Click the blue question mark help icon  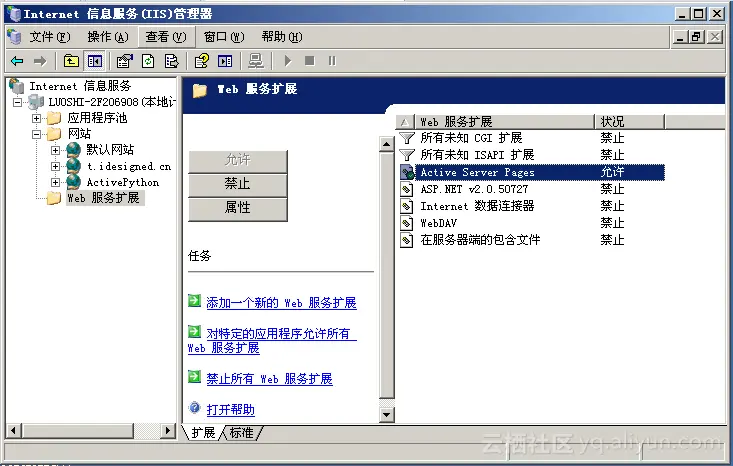tap(194, 408)
